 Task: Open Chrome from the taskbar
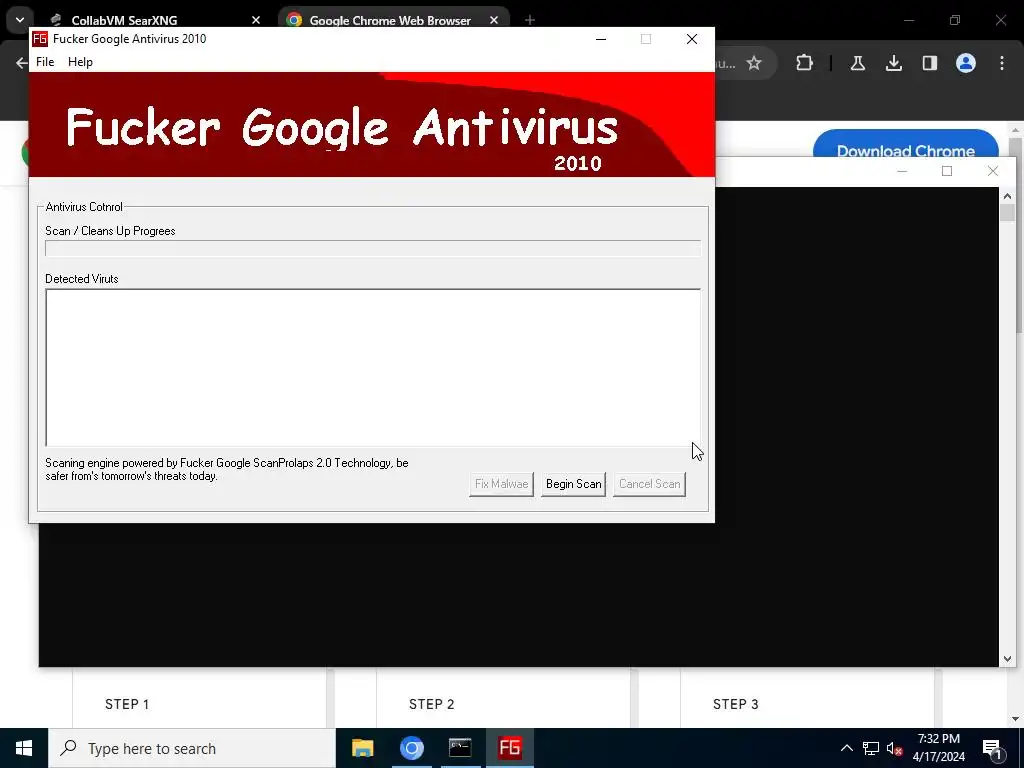(x=411, y=748)
